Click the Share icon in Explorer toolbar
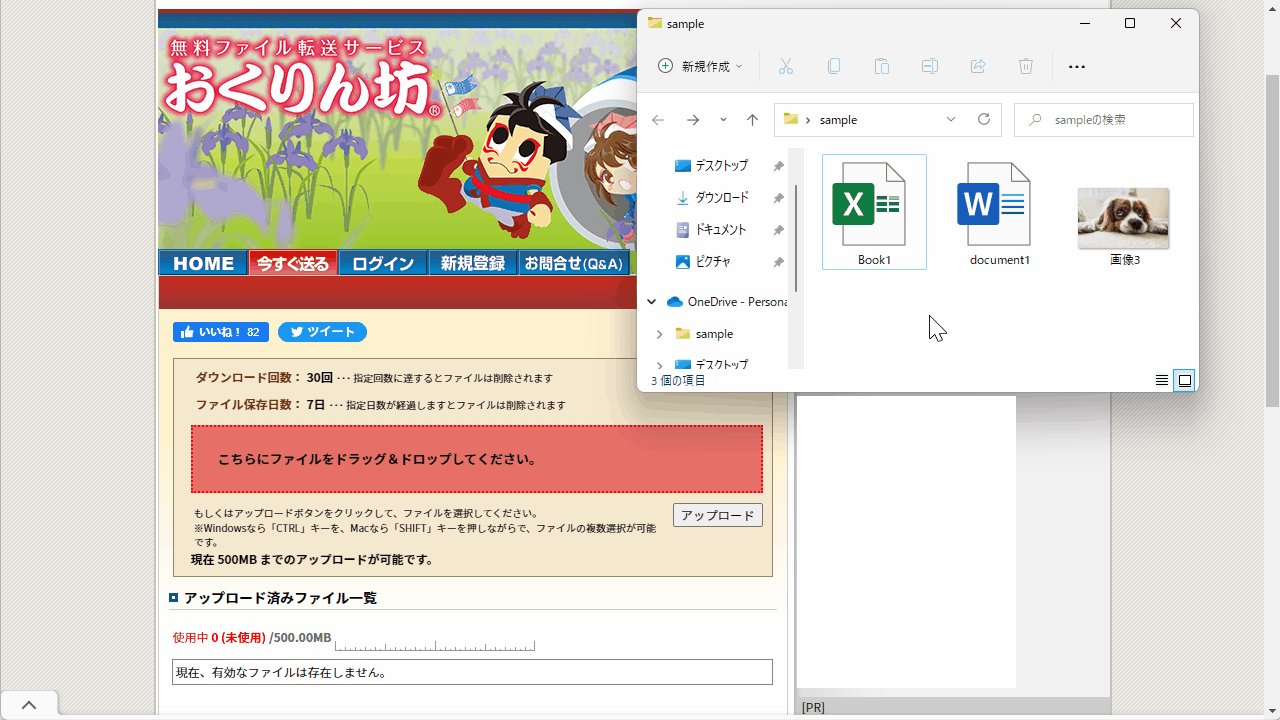The height and width of the screenshot is (720, 1280). [978, 66]
